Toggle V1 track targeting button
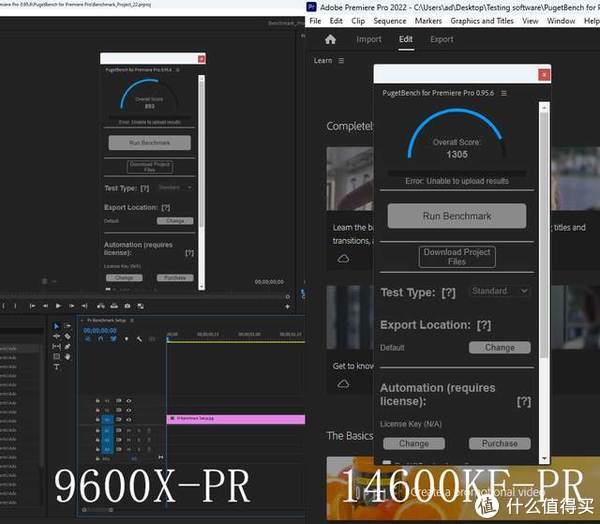 click(108, 420)
